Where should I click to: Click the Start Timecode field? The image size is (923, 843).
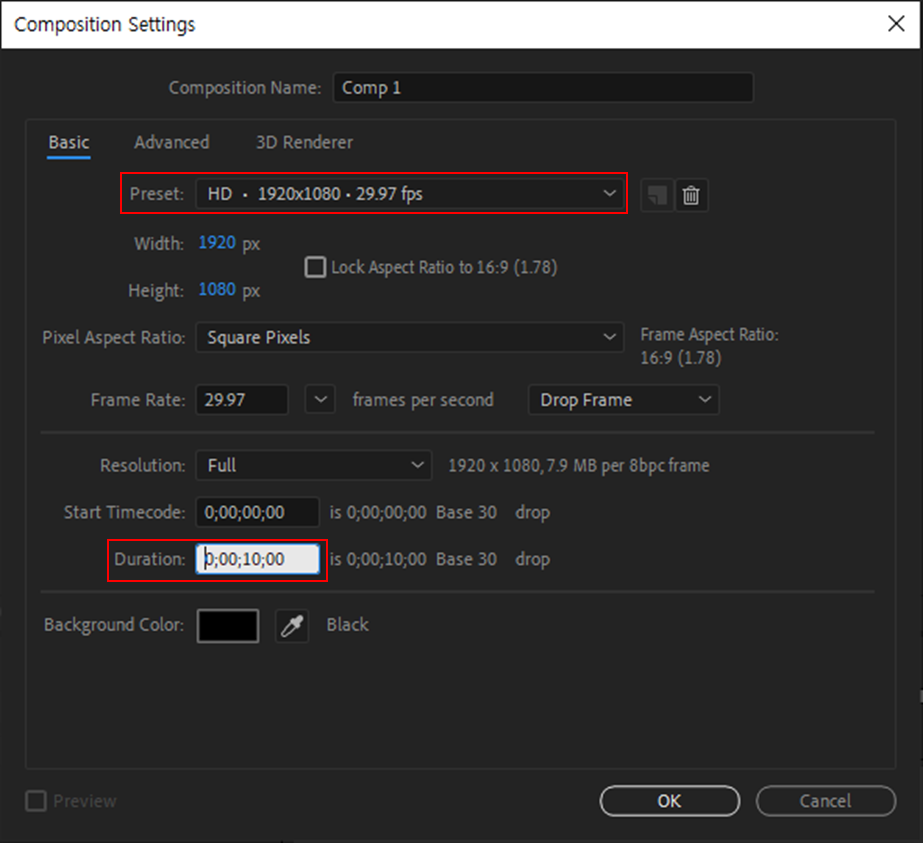257,512
